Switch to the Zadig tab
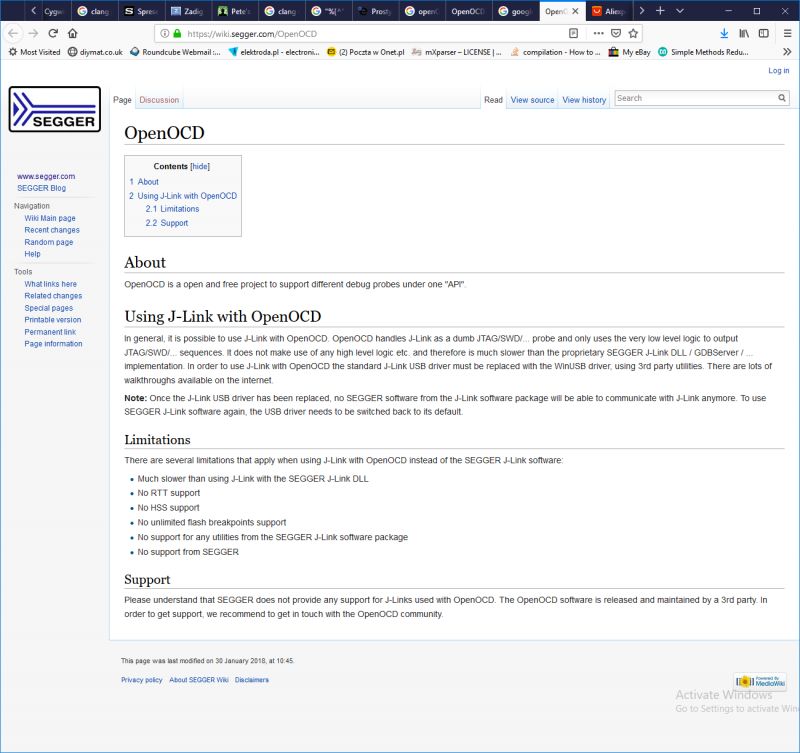 coord(187,11)
